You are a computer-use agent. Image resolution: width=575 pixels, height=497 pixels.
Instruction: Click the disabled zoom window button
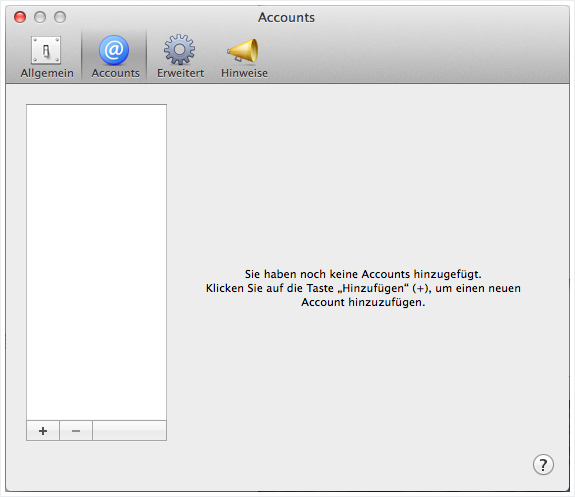pos(60,17)
